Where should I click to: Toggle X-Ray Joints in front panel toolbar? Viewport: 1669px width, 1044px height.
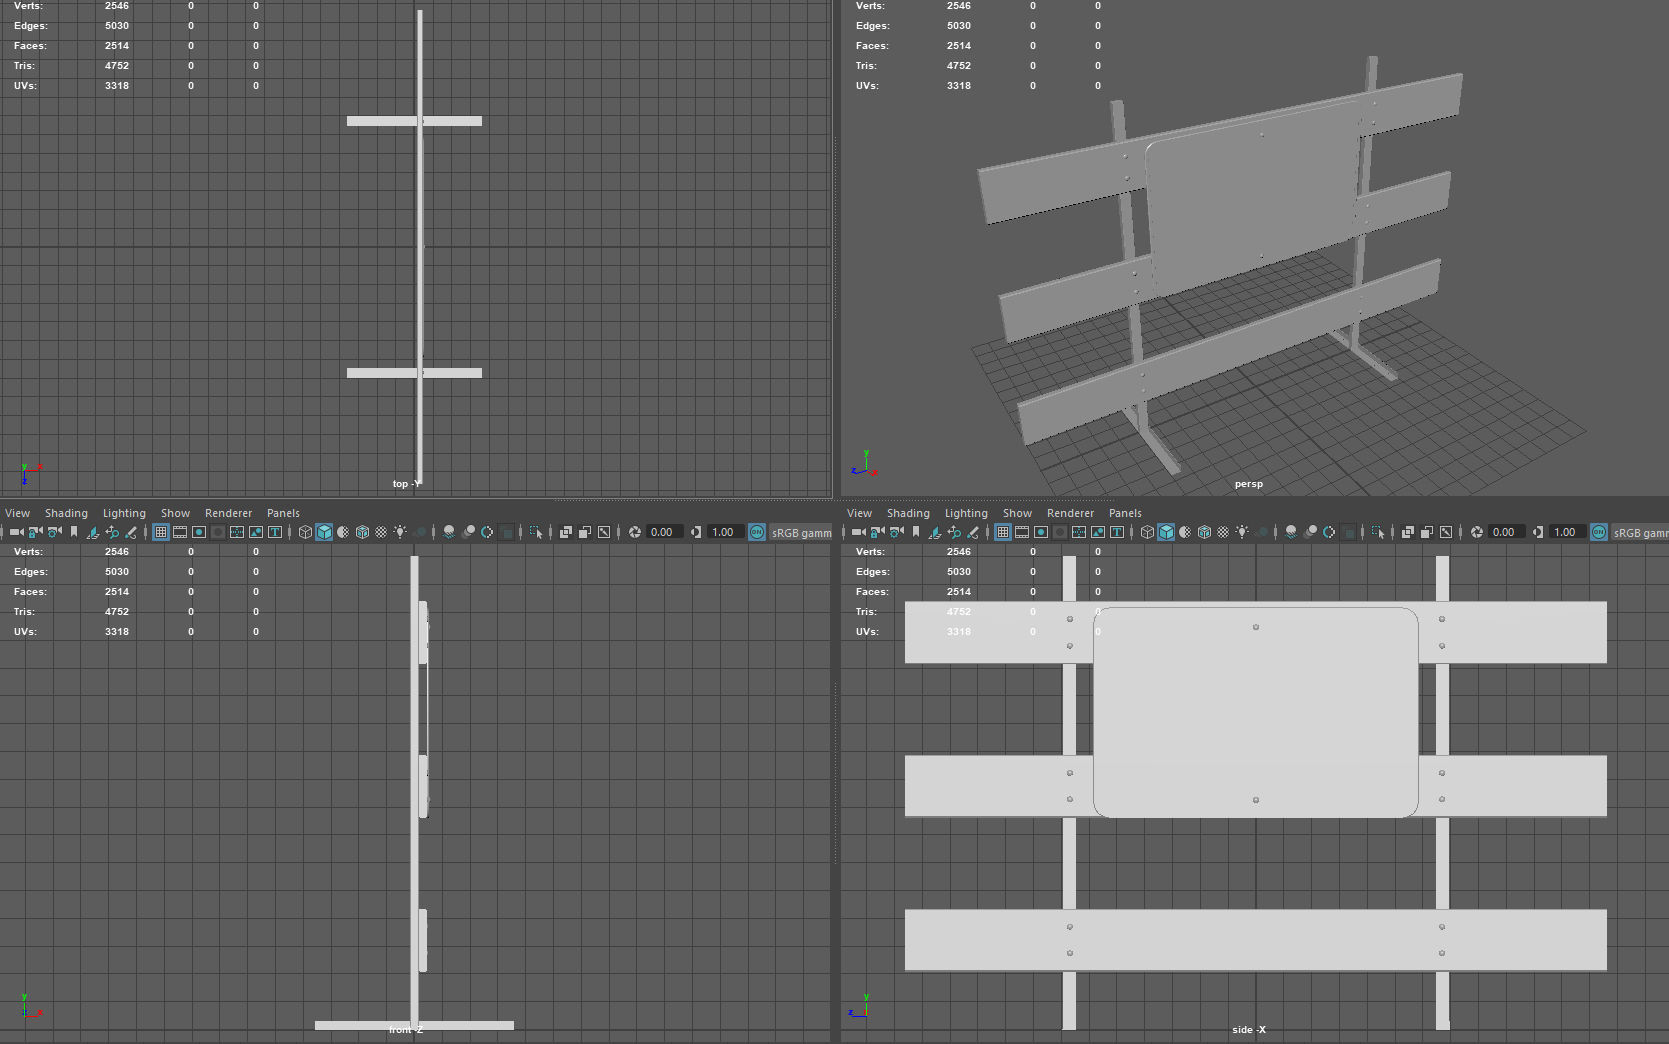tap(604, 532)
